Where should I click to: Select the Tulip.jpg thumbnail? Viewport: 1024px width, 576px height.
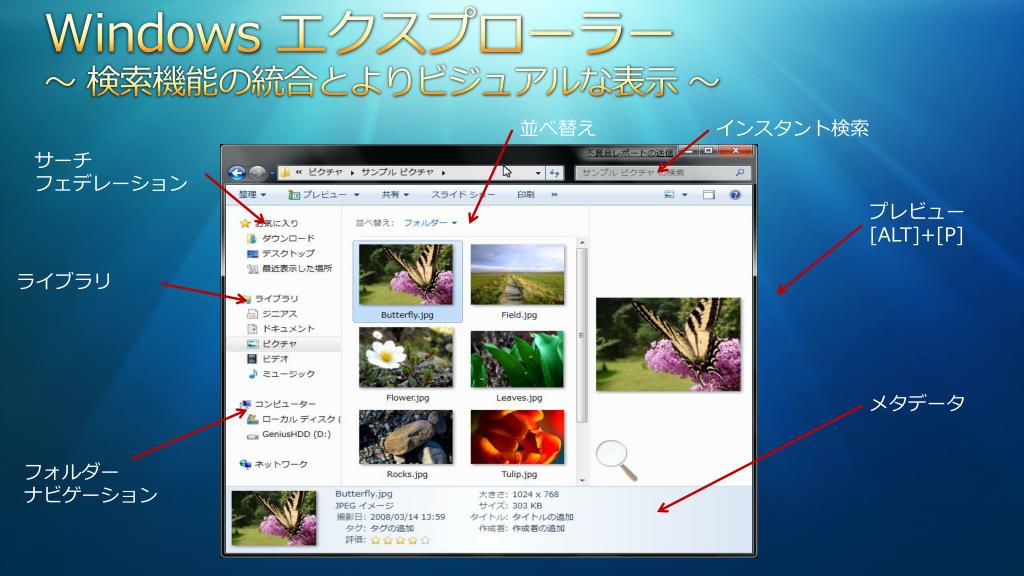[518, 437]
